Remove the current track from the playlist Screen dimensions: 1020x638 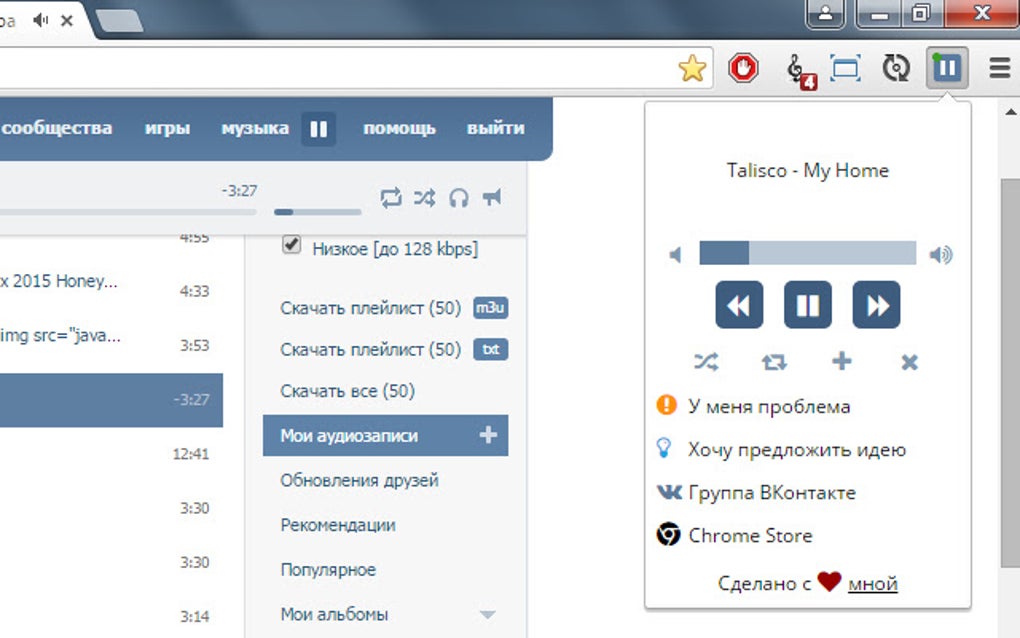click(x=908, y=363)
